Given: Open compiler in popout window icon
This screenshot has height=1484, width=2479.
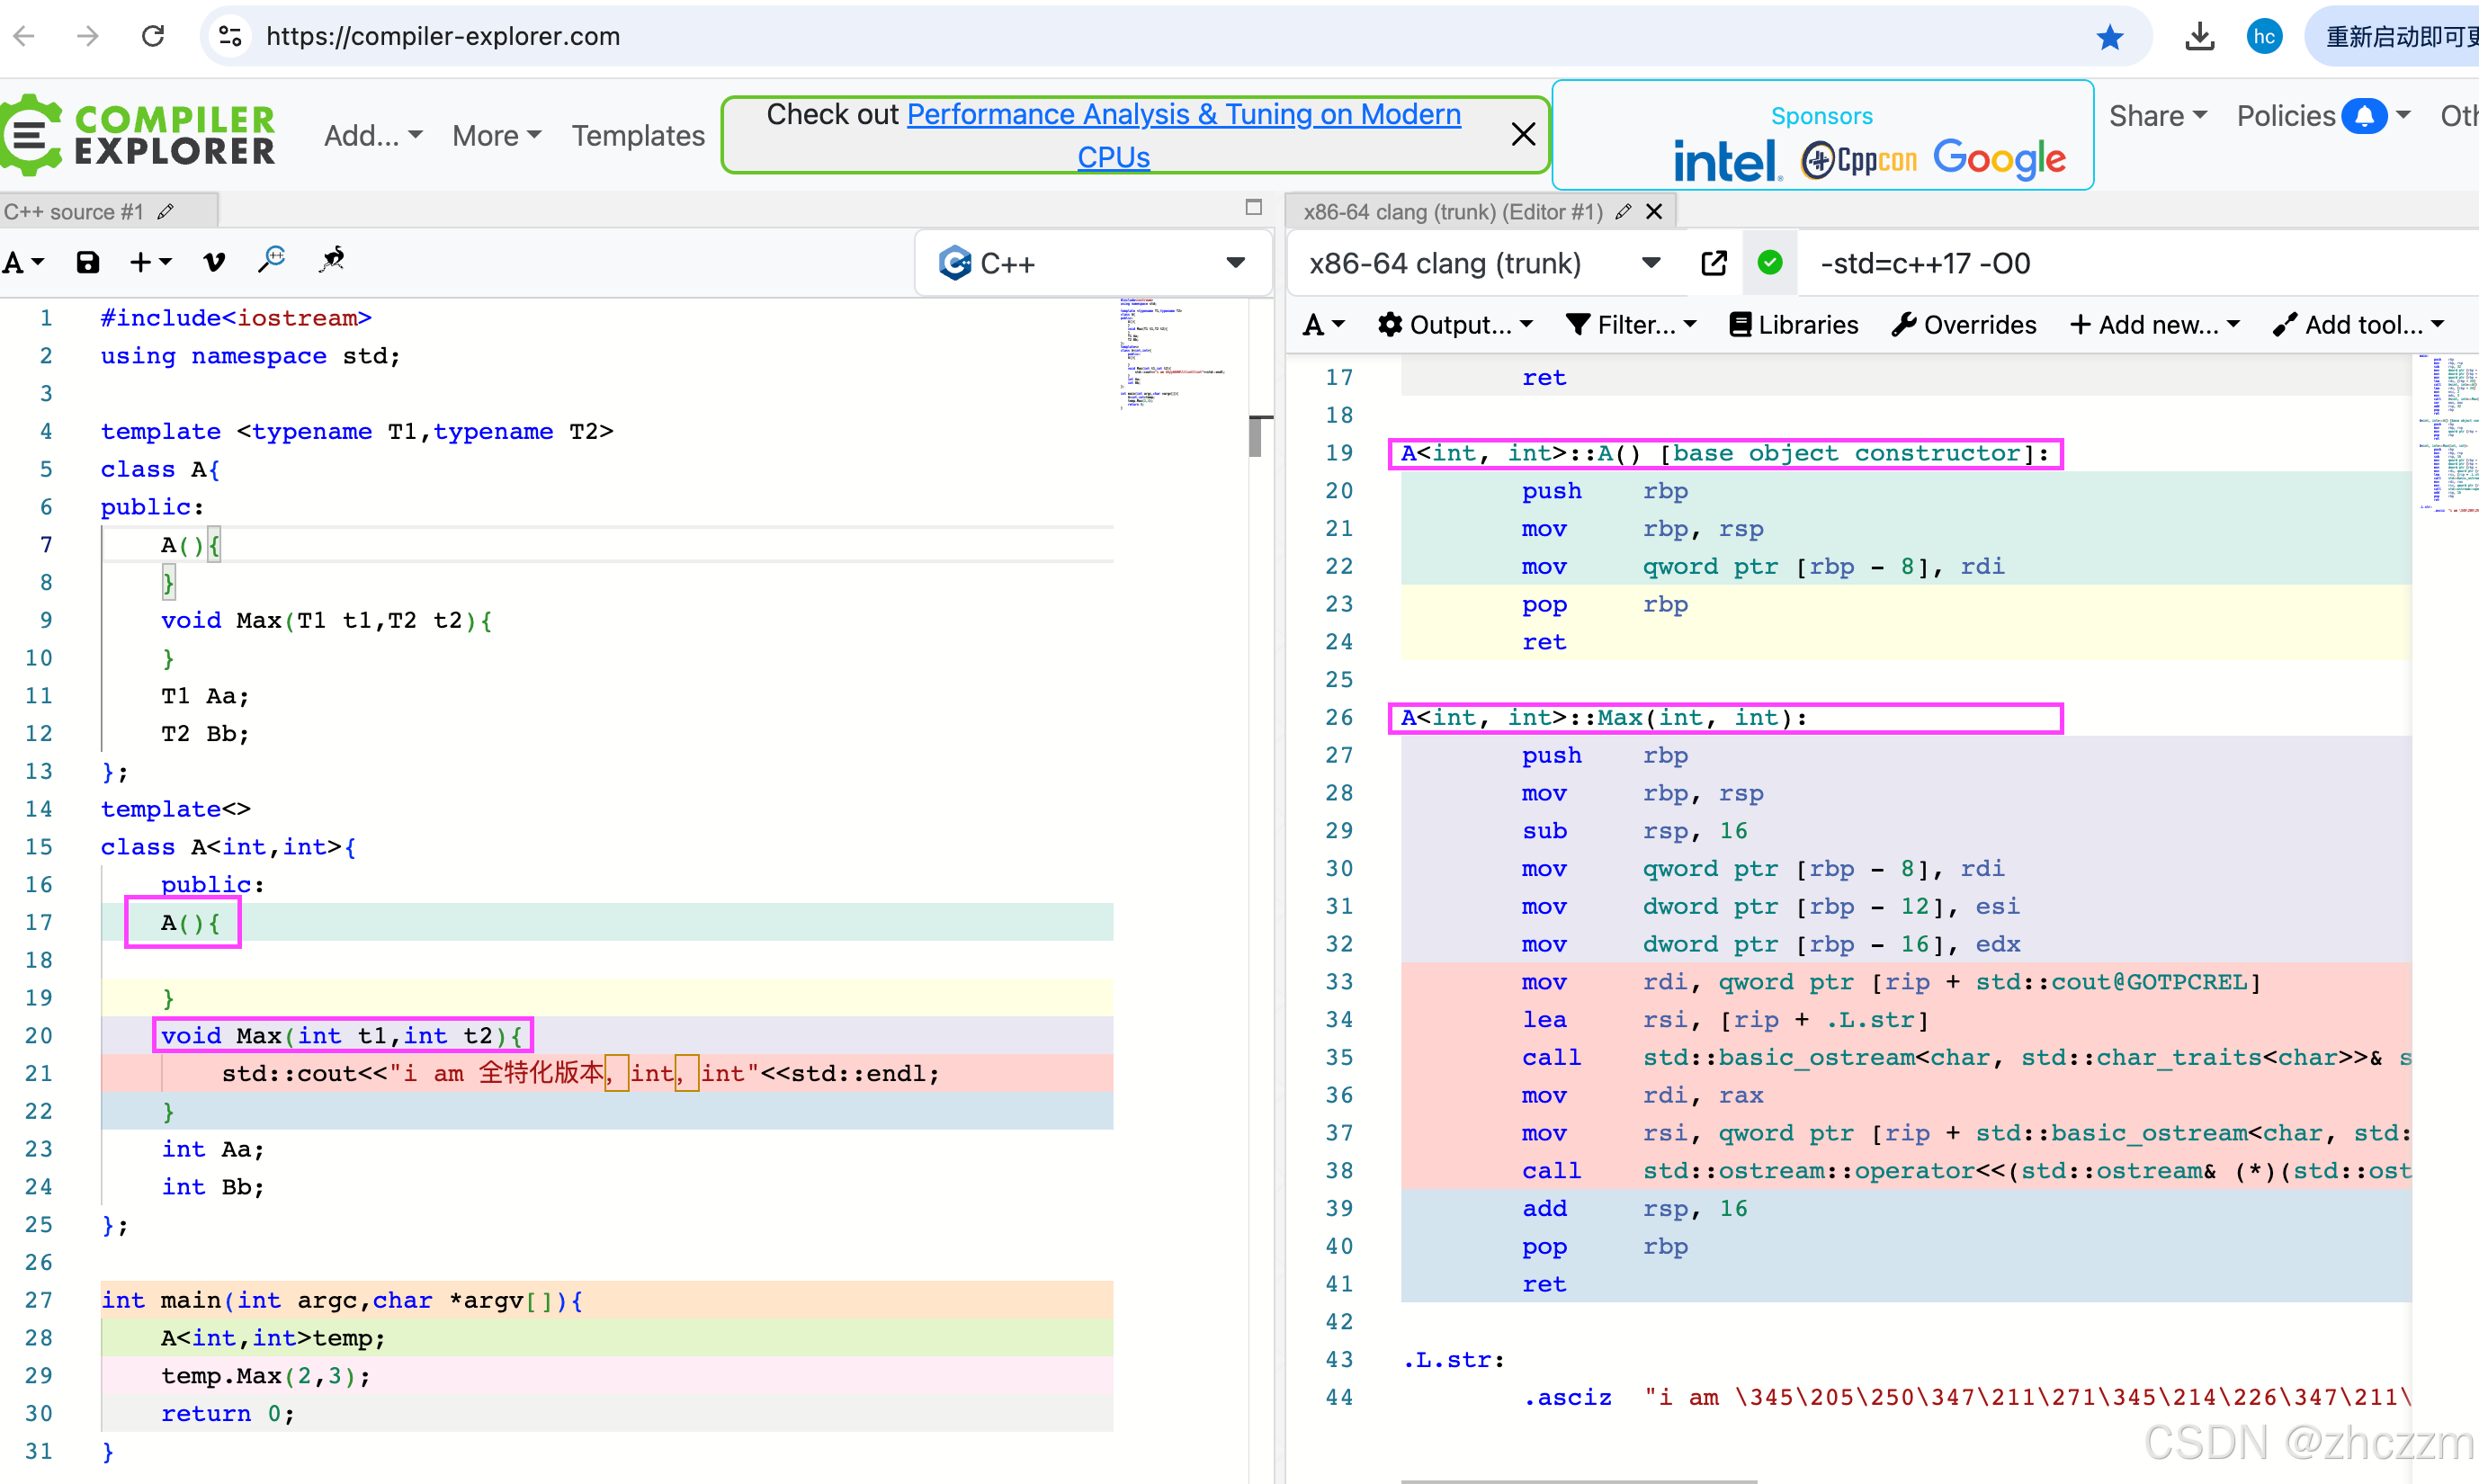Looking at the screenshot, I should (1713, 263).
